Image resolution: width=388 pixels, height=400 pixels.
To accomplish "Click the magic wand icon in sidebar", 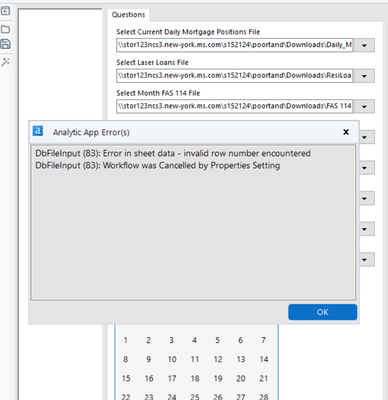I will tap(5, 62).
